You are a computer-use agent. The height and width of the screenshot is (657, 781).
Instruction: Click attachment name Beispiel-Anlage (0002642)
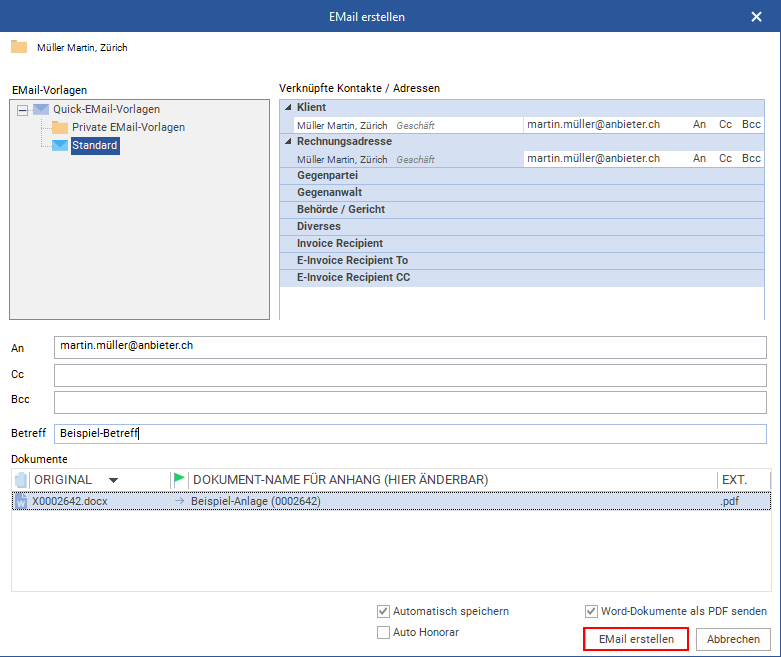click(256, 501)
